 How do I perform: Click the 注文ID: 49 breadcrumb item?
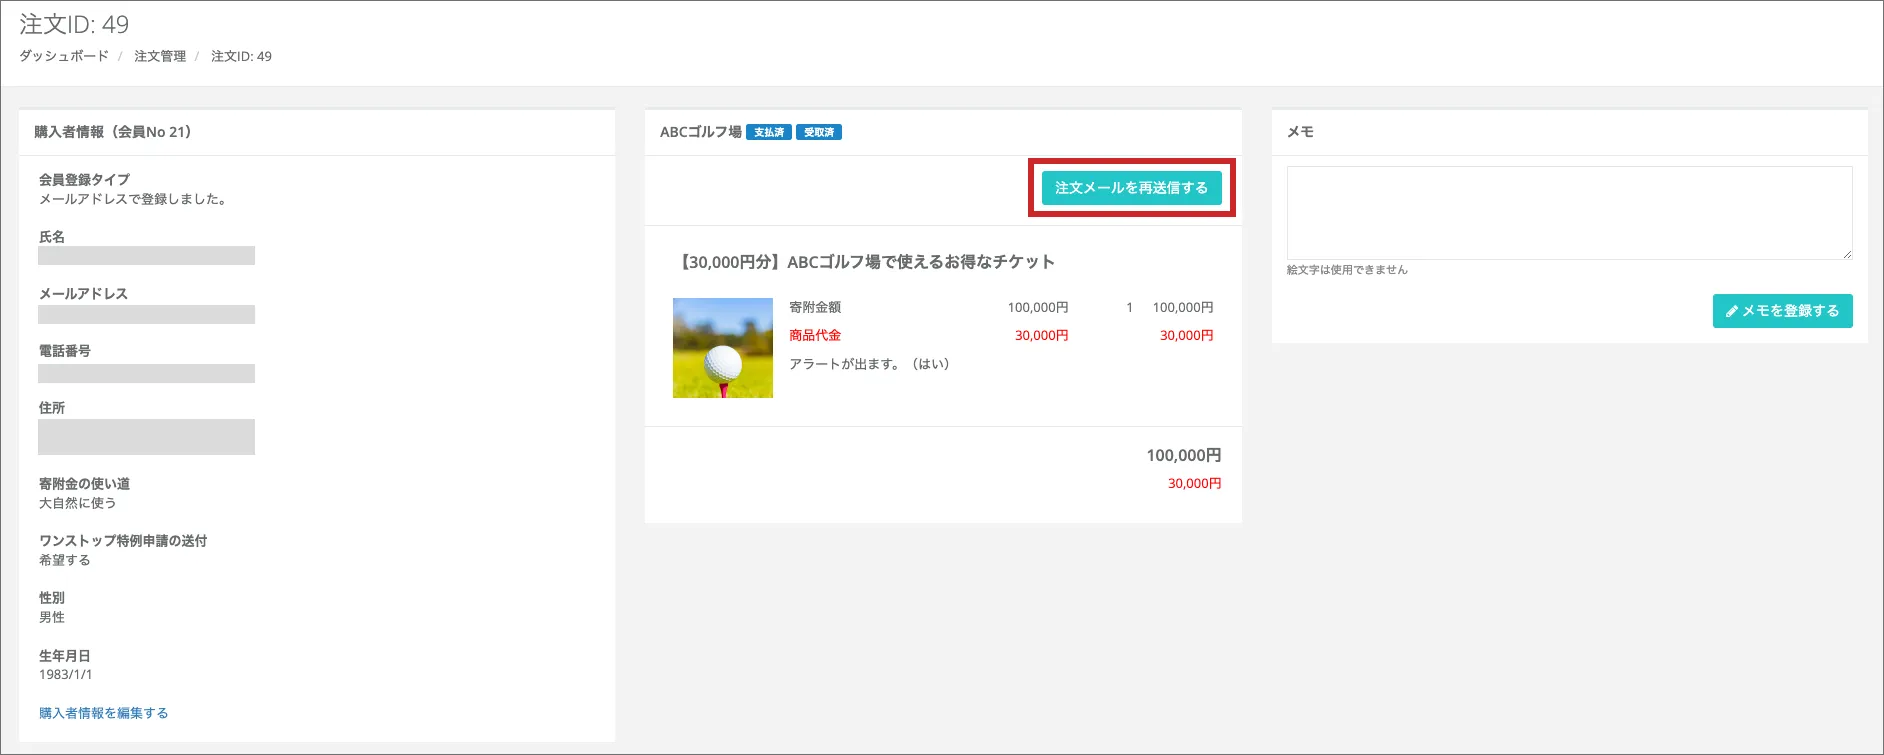click(x=241, y=56)
